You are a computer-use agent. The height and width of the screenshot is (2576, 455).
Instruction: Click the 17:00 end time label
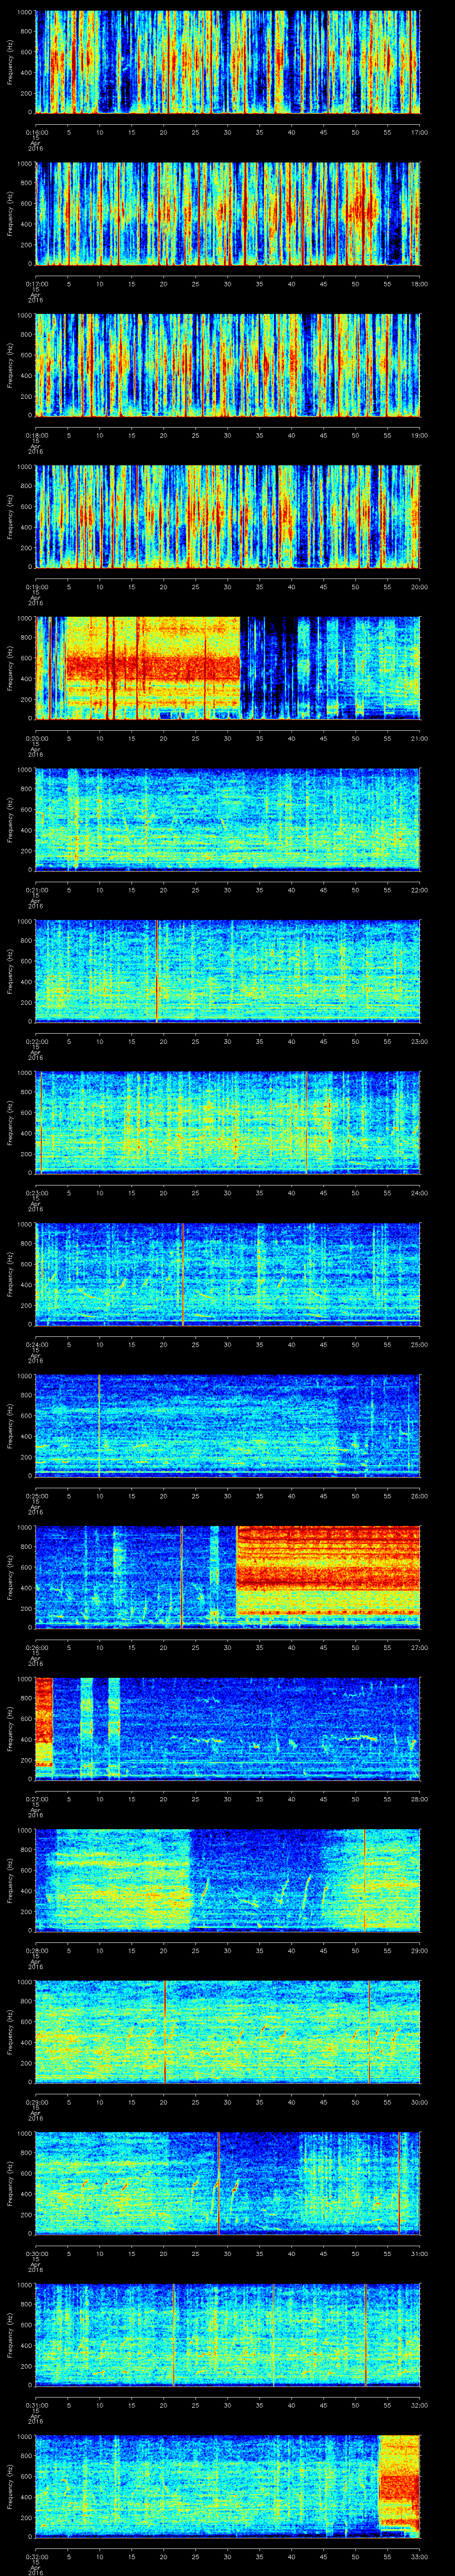[x=420, y=132]
